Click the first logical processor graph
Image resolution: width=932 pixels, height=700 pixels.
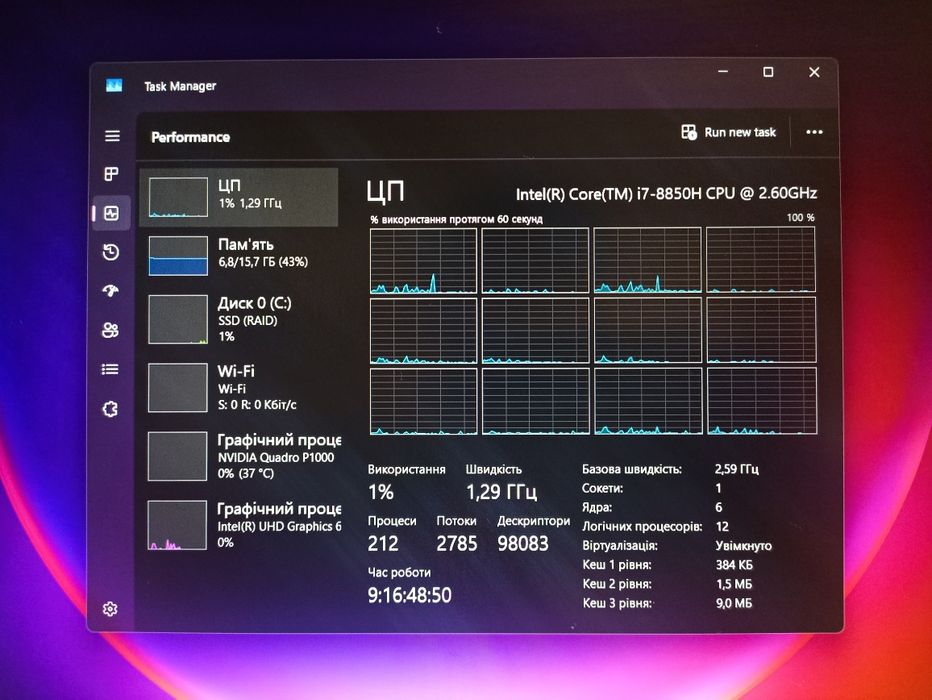pos(423,260)
